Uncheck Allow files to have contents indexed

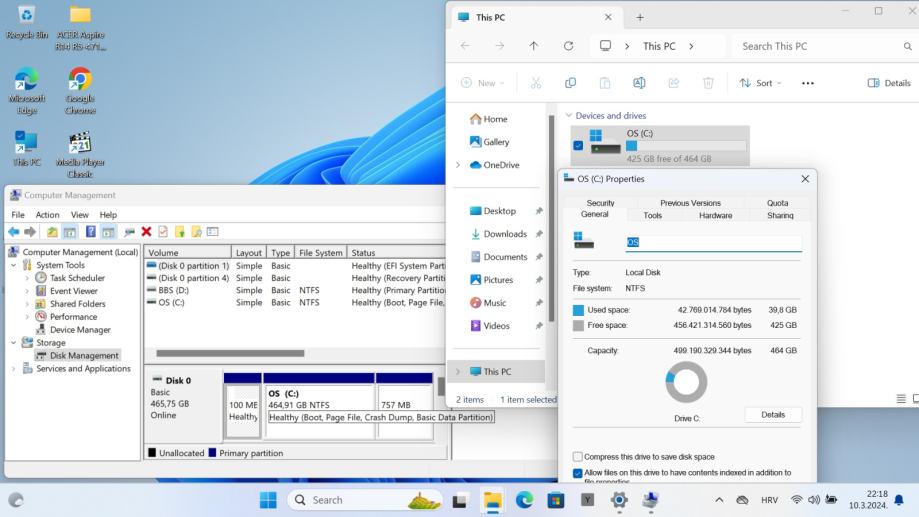(x=578, y=473)
